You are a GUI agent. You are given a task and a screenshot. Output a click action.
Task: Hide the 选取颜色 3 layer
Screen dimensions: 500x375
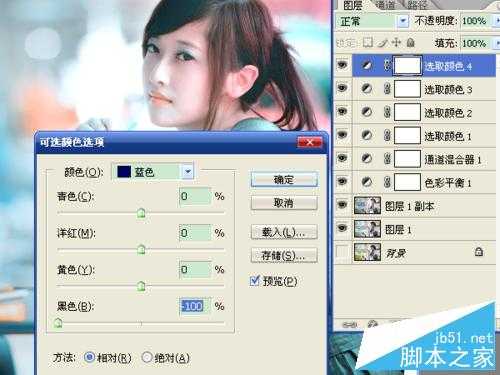click(342, 88)
